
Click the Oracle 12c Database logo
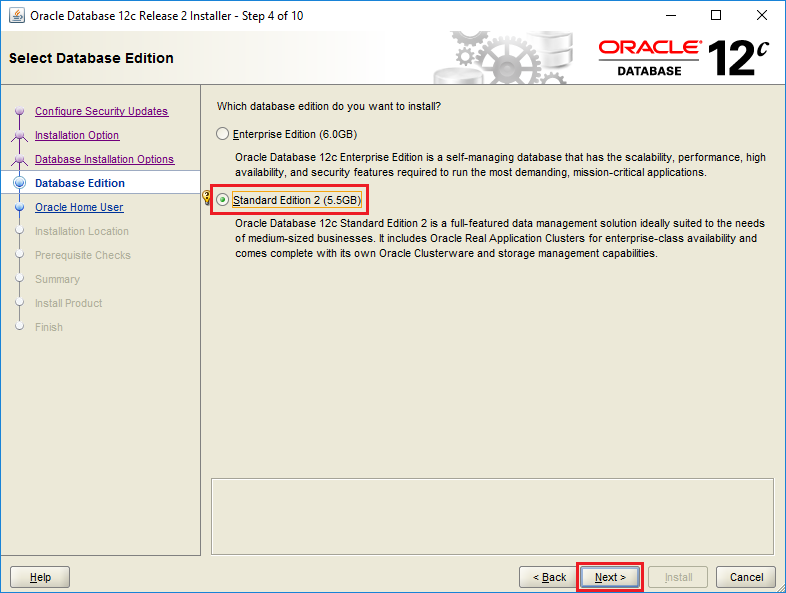point(684,58)
